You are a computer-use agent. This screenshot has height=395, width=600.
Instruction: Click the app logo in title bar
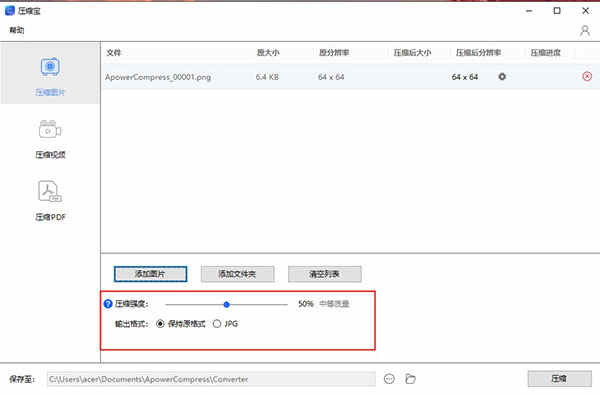(10, 10)
